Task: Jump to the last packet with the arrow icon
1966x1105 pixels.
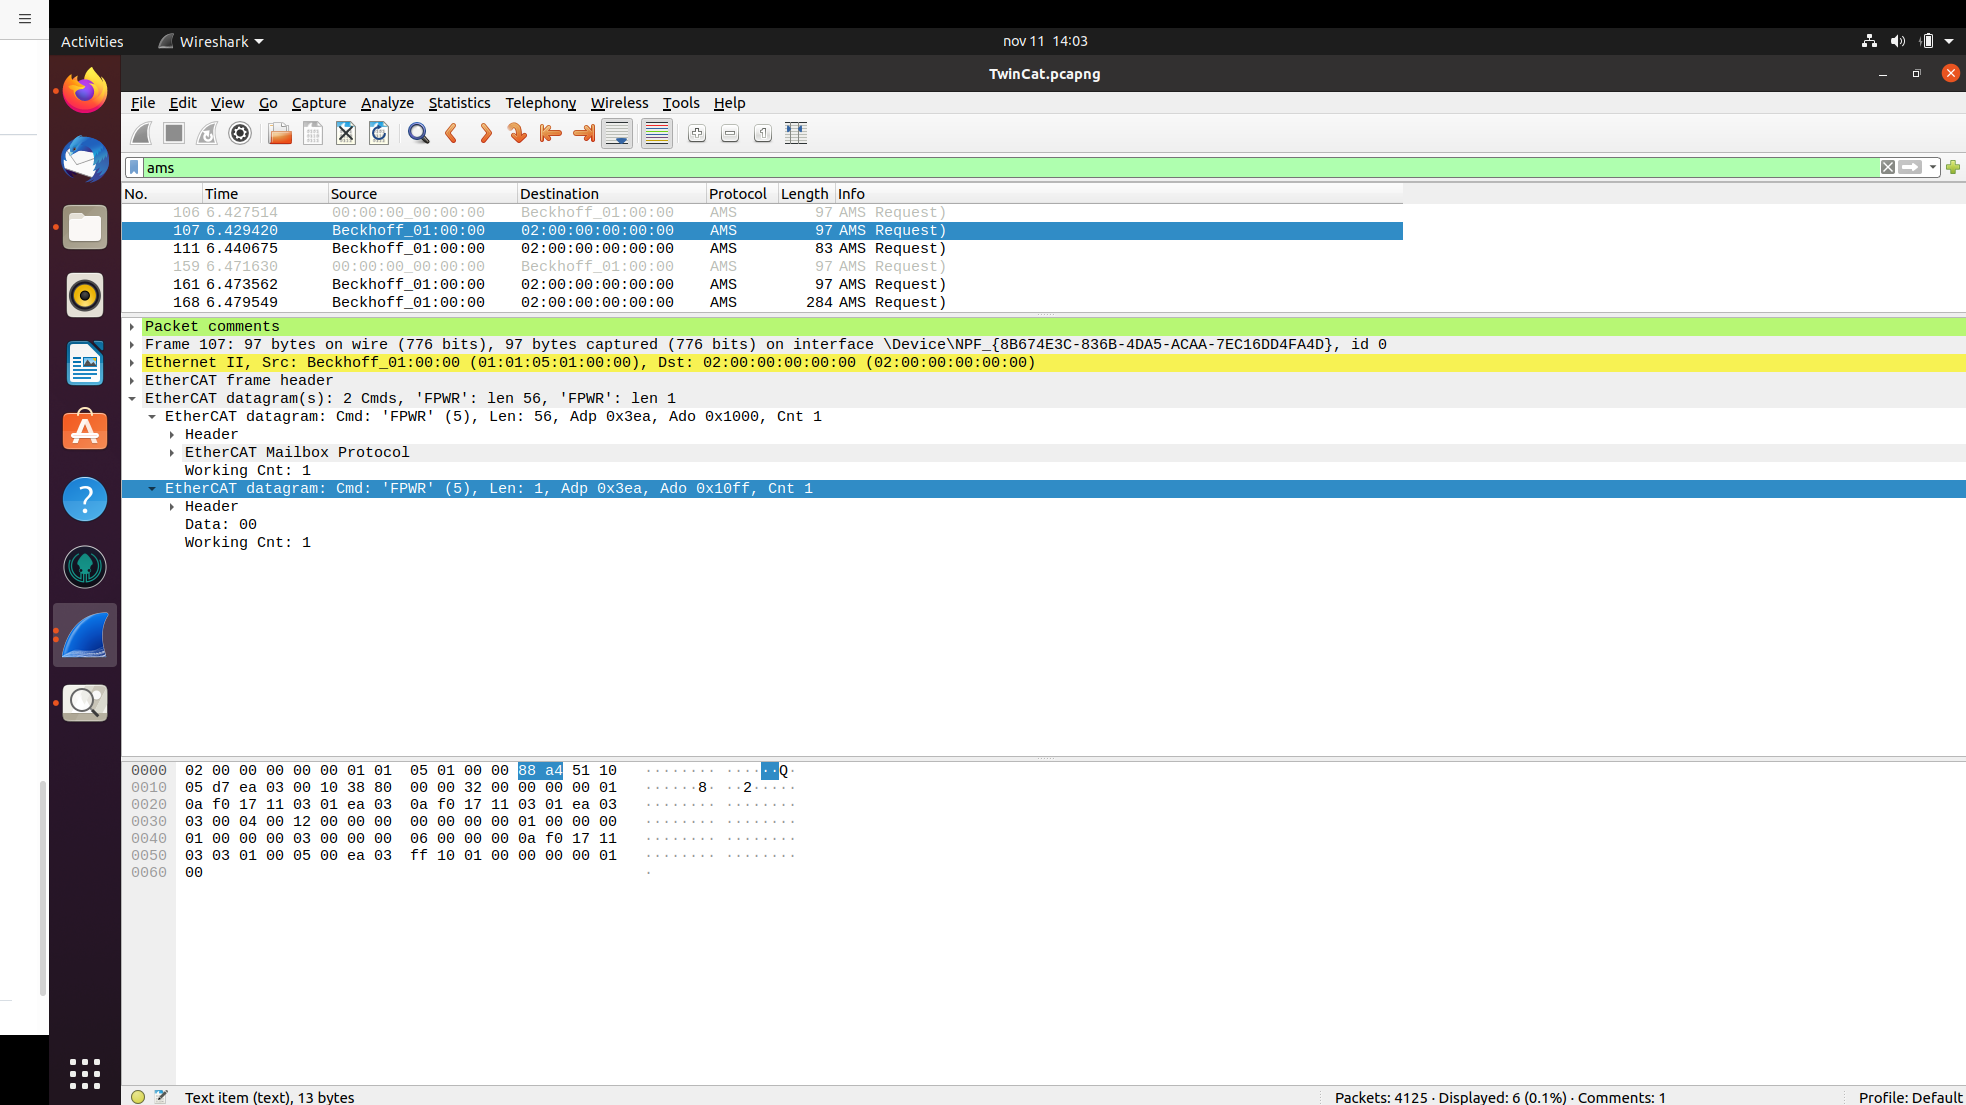Action: [x=582, y=133]
